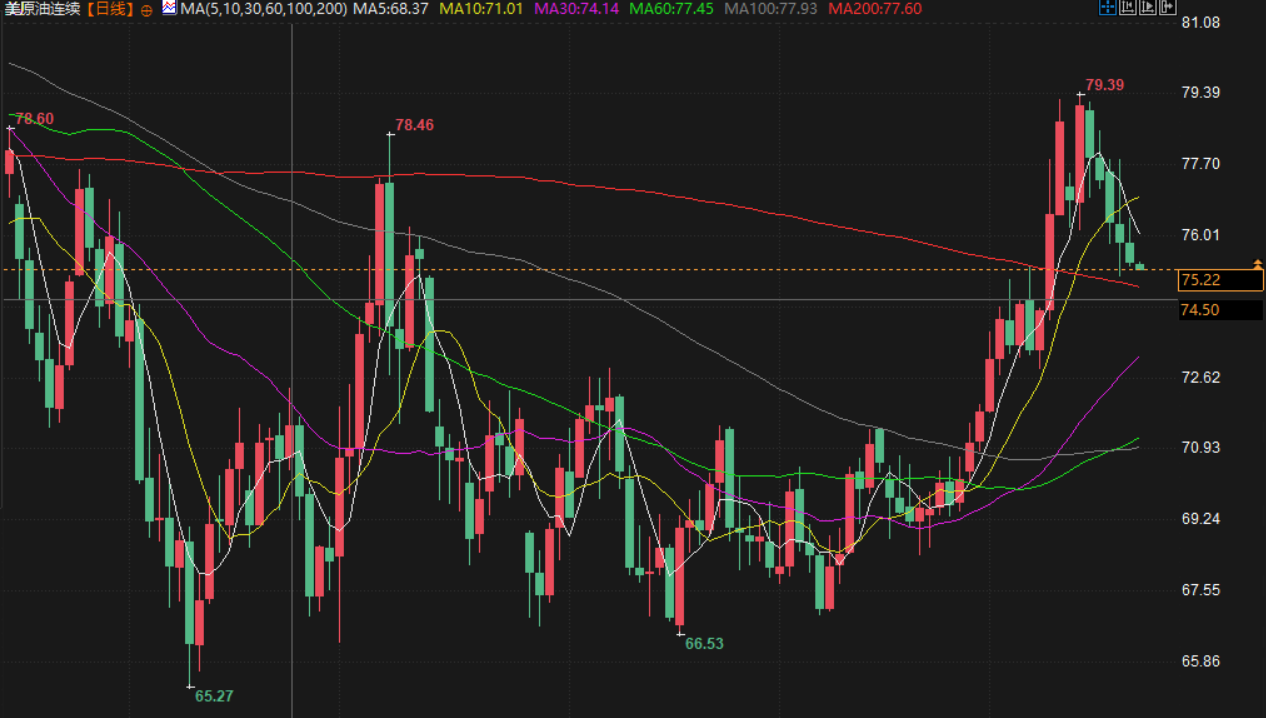Click the small orange marker above 75.22
Viewport: 1266px width, 718px height.
click(1258, 264)
